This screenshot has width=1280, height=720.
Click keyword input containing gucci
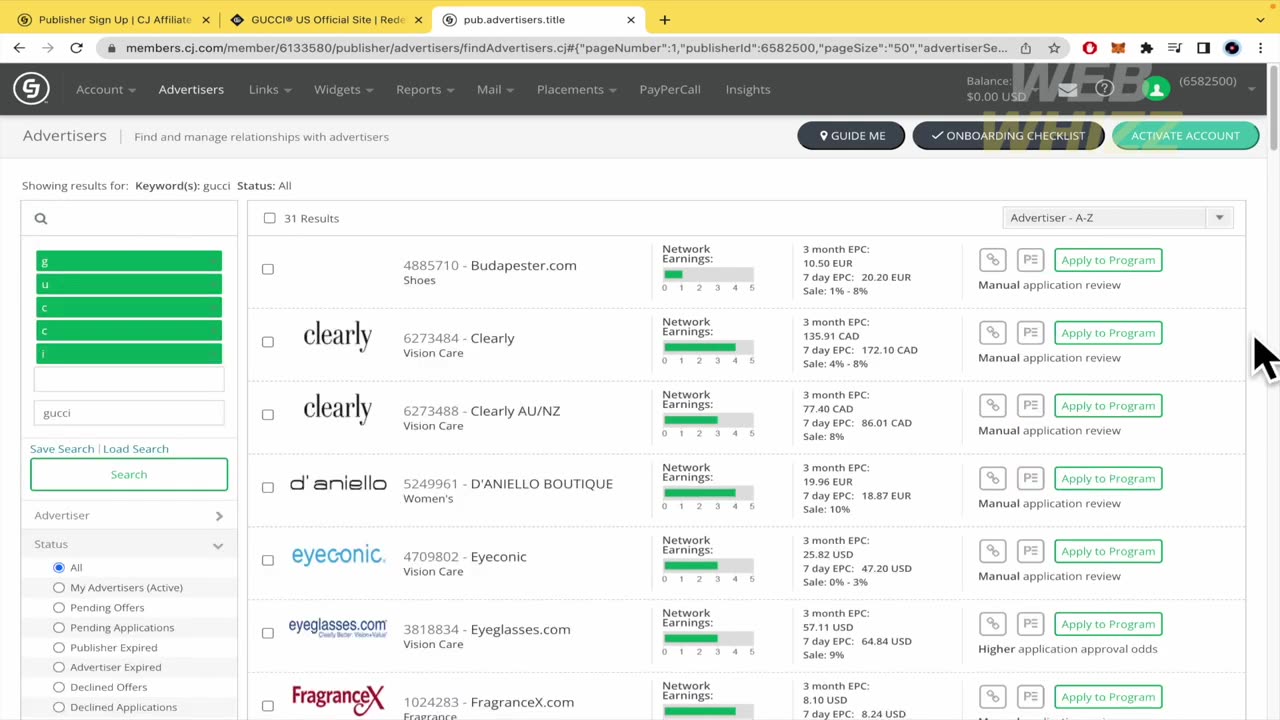[x=129, y=413]
